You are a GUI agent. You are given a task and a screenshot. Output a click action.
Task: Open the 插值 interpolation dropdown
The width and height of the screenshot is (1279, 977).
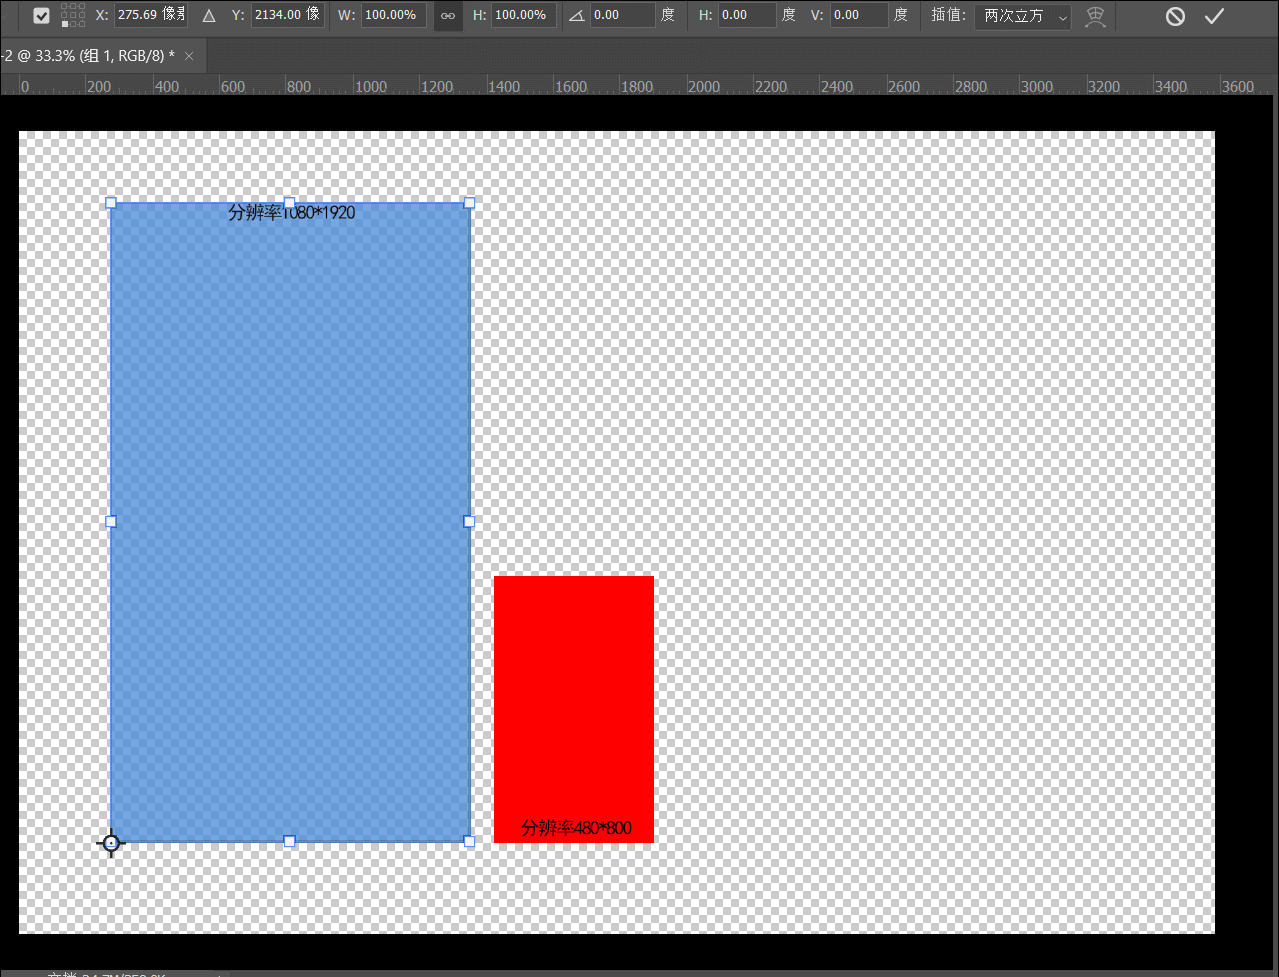pos(1023,16)
